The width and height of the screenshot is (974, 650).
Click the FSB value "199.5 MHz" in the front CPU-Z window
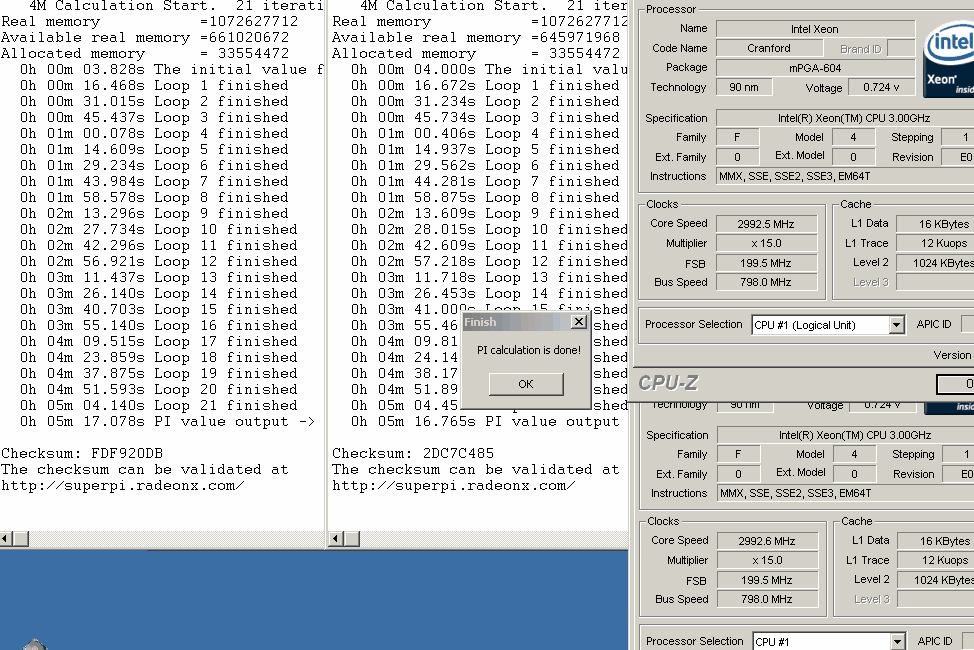(x=766, y=263)
